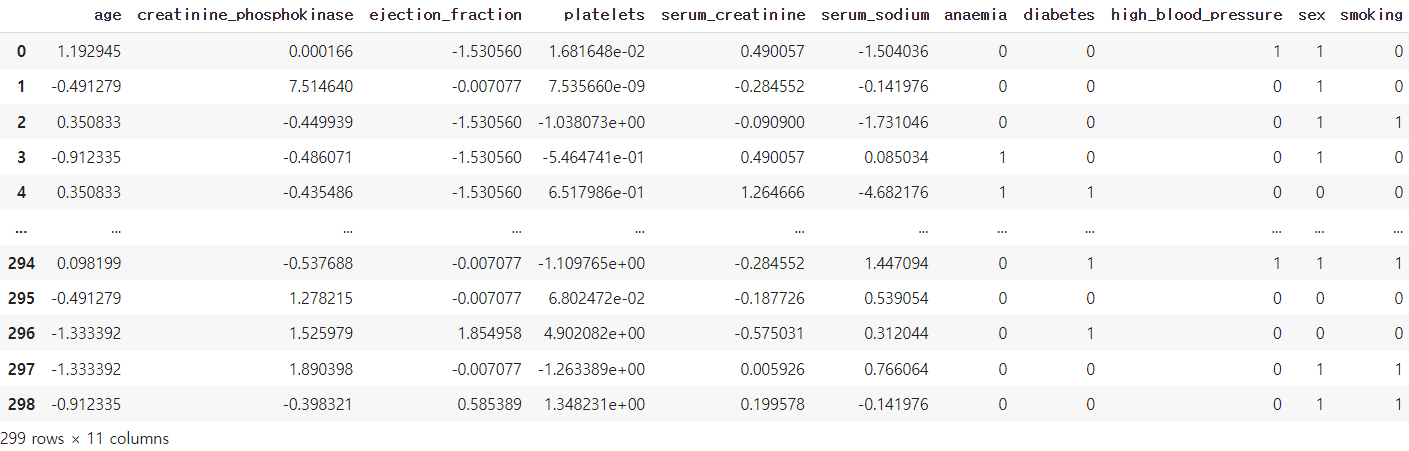This screenshot has width=1409, height=451.
Task: Click the 299 rows × 11 columns summary
Action: (85, 438)
